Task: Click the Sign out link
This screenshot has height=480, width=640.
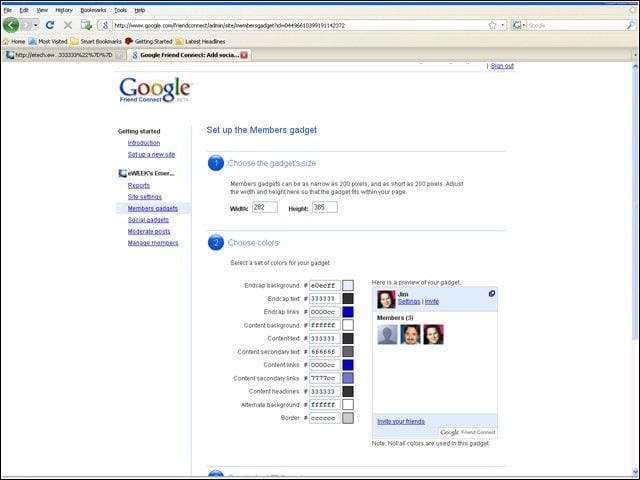Action: pos(502,66)
